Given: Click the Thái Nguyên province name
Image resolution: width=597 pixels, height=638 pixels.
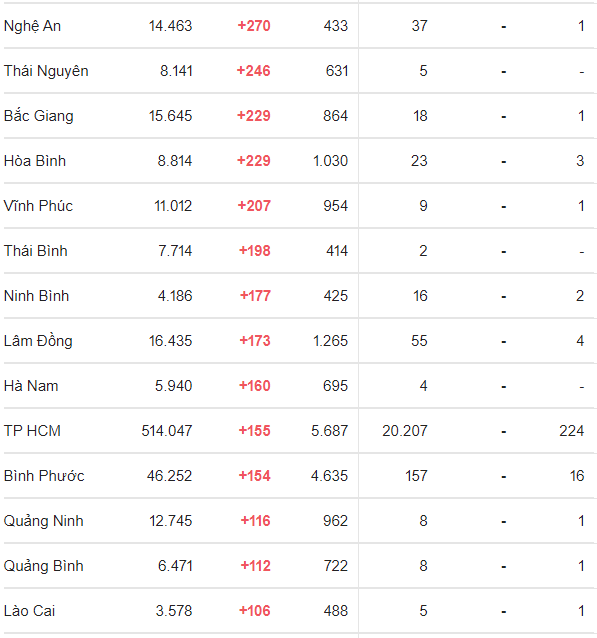Looking at the screenshot, I should 46,71.
